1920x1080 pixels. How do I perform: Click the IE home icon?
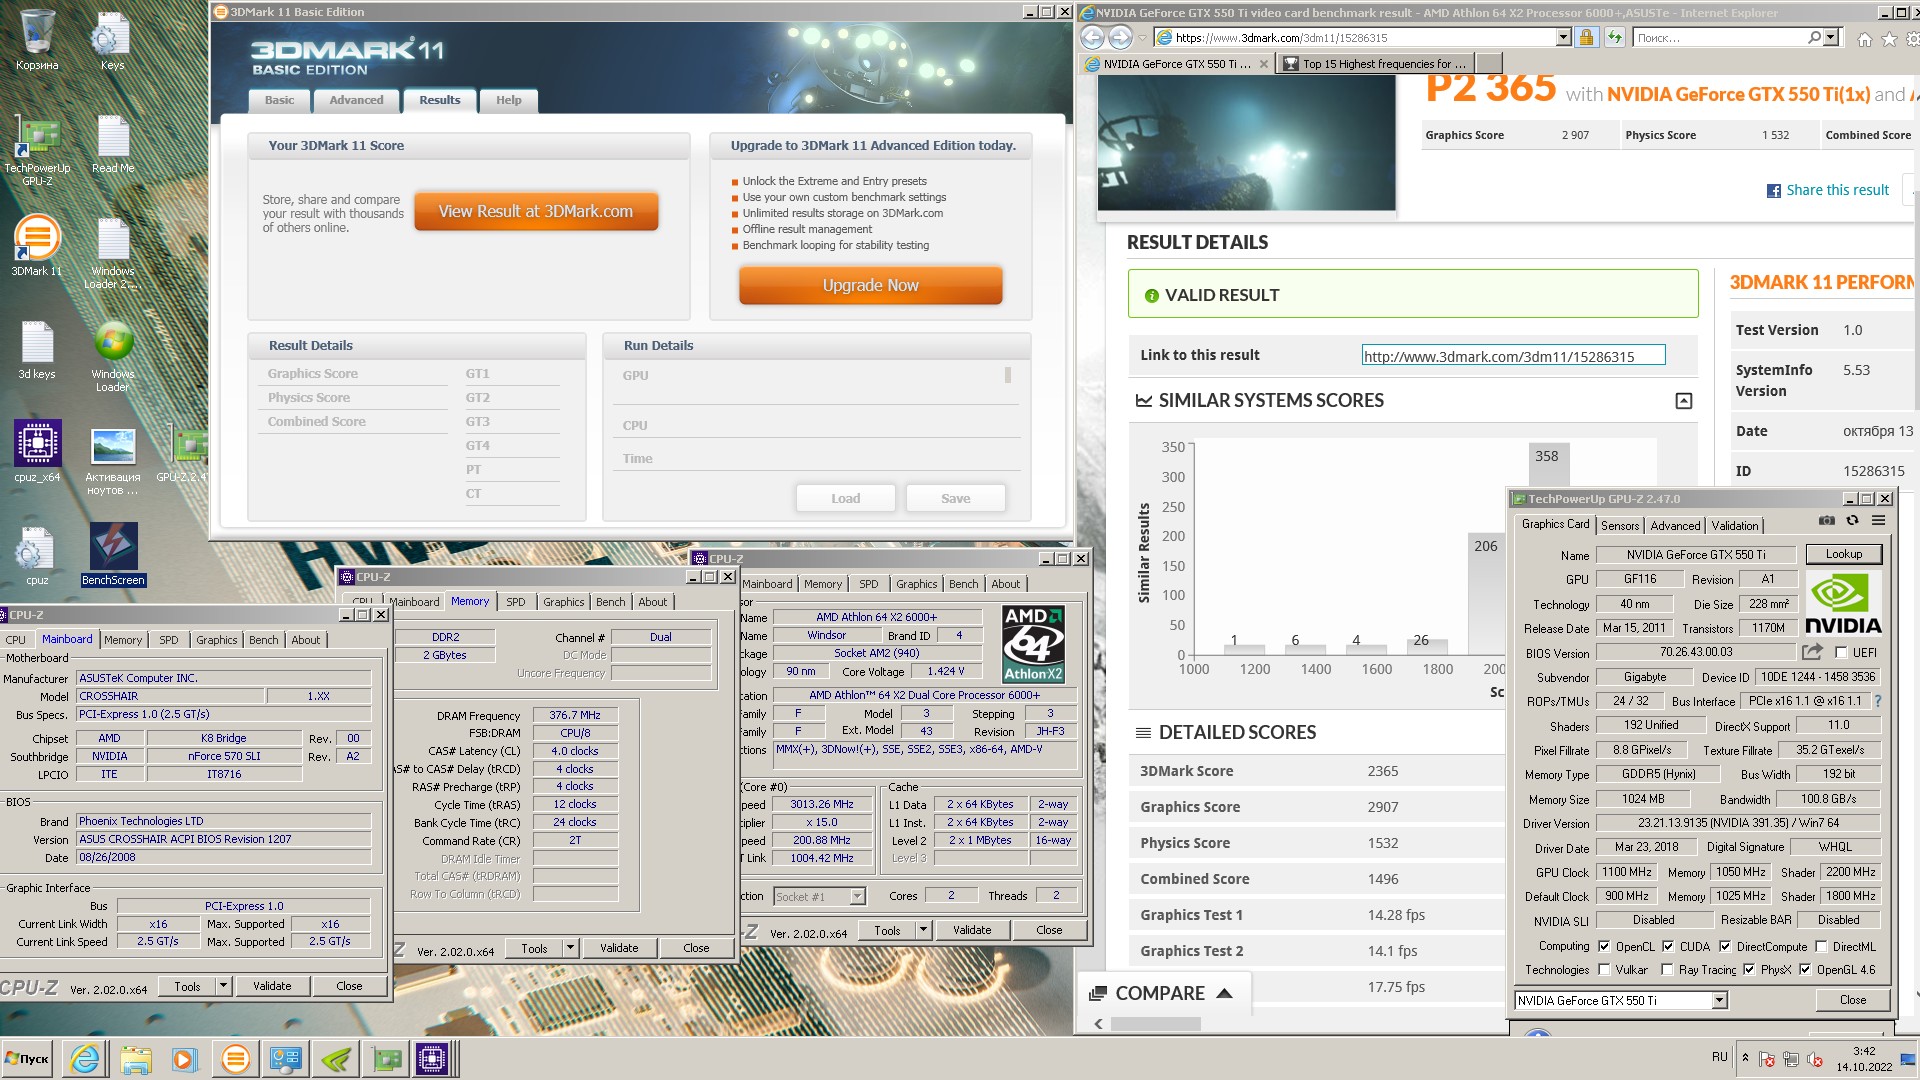[1864, 39]
